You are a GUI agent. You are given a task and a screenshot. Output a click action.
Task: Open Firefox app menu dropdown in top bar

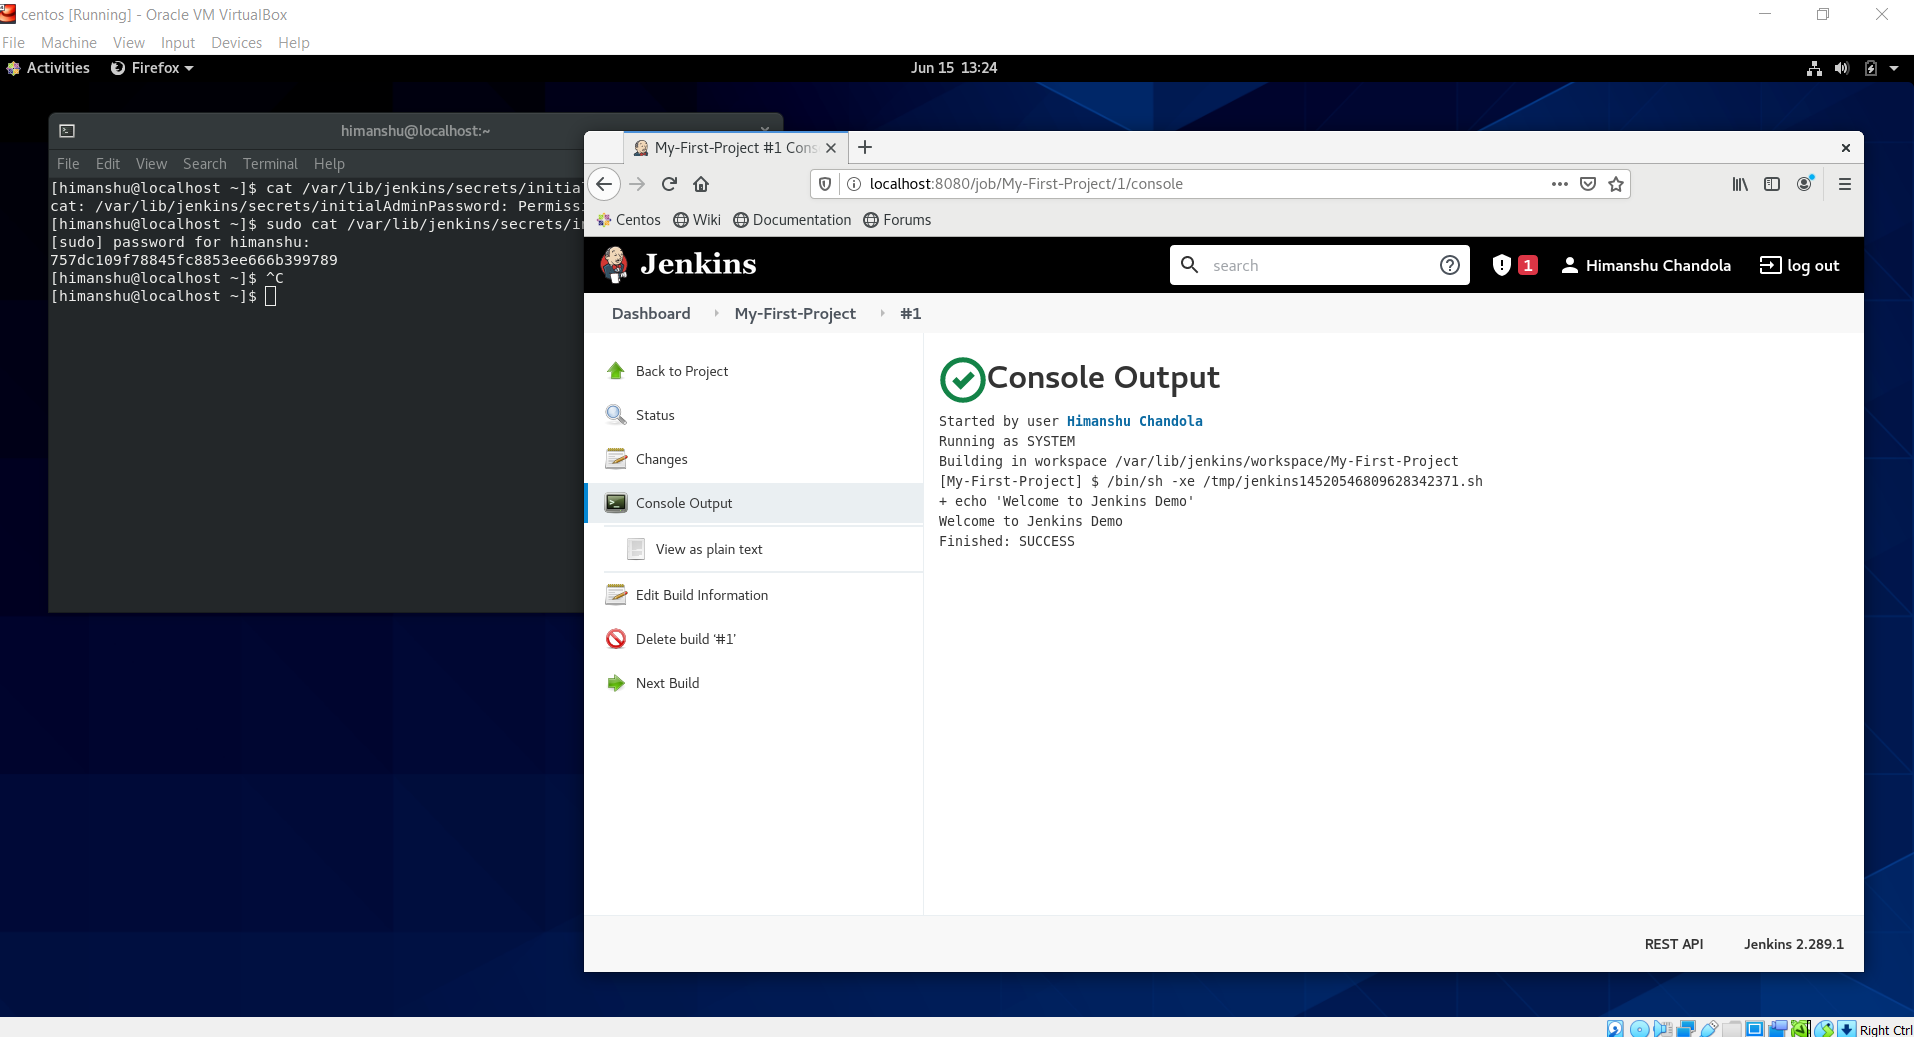[152, 68]
